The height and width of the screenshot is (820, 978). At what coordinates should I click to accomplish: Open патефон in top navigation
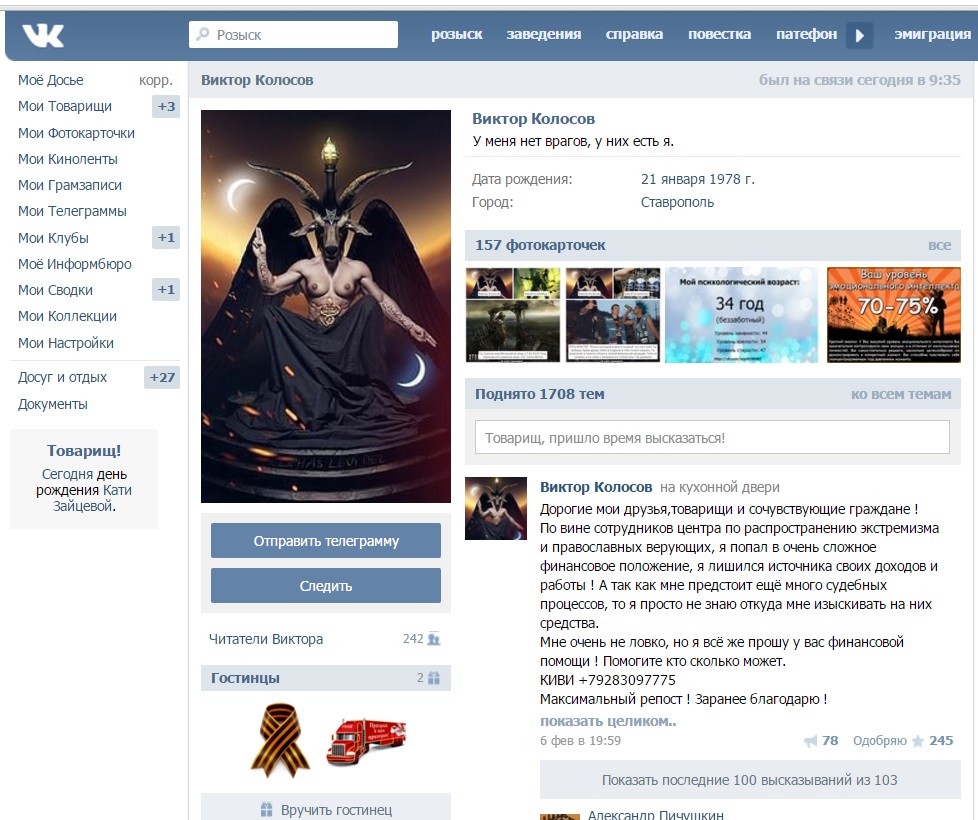(x=806, y=34)
